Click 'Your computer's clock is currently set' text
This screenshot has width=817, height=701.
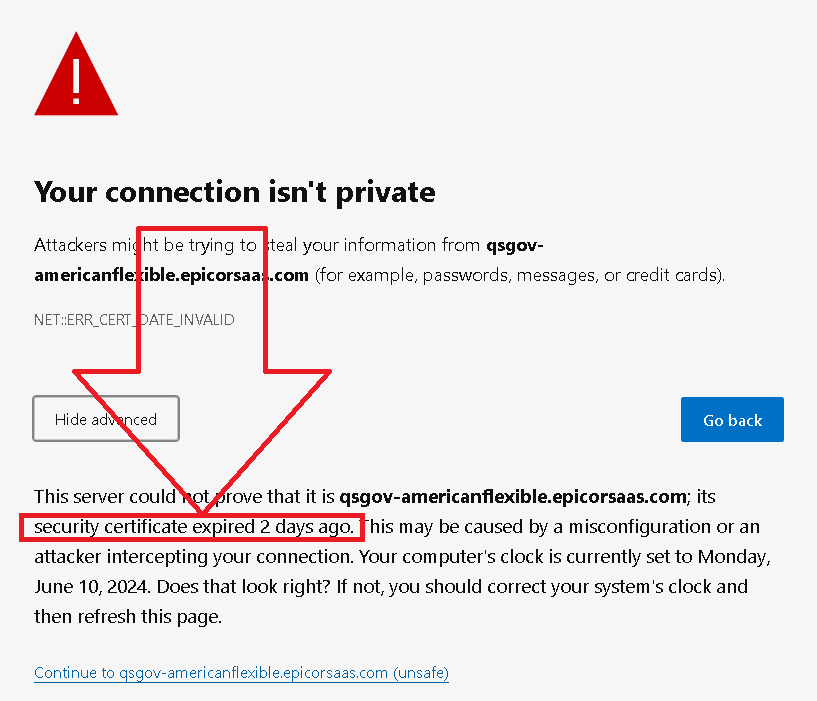525,557
